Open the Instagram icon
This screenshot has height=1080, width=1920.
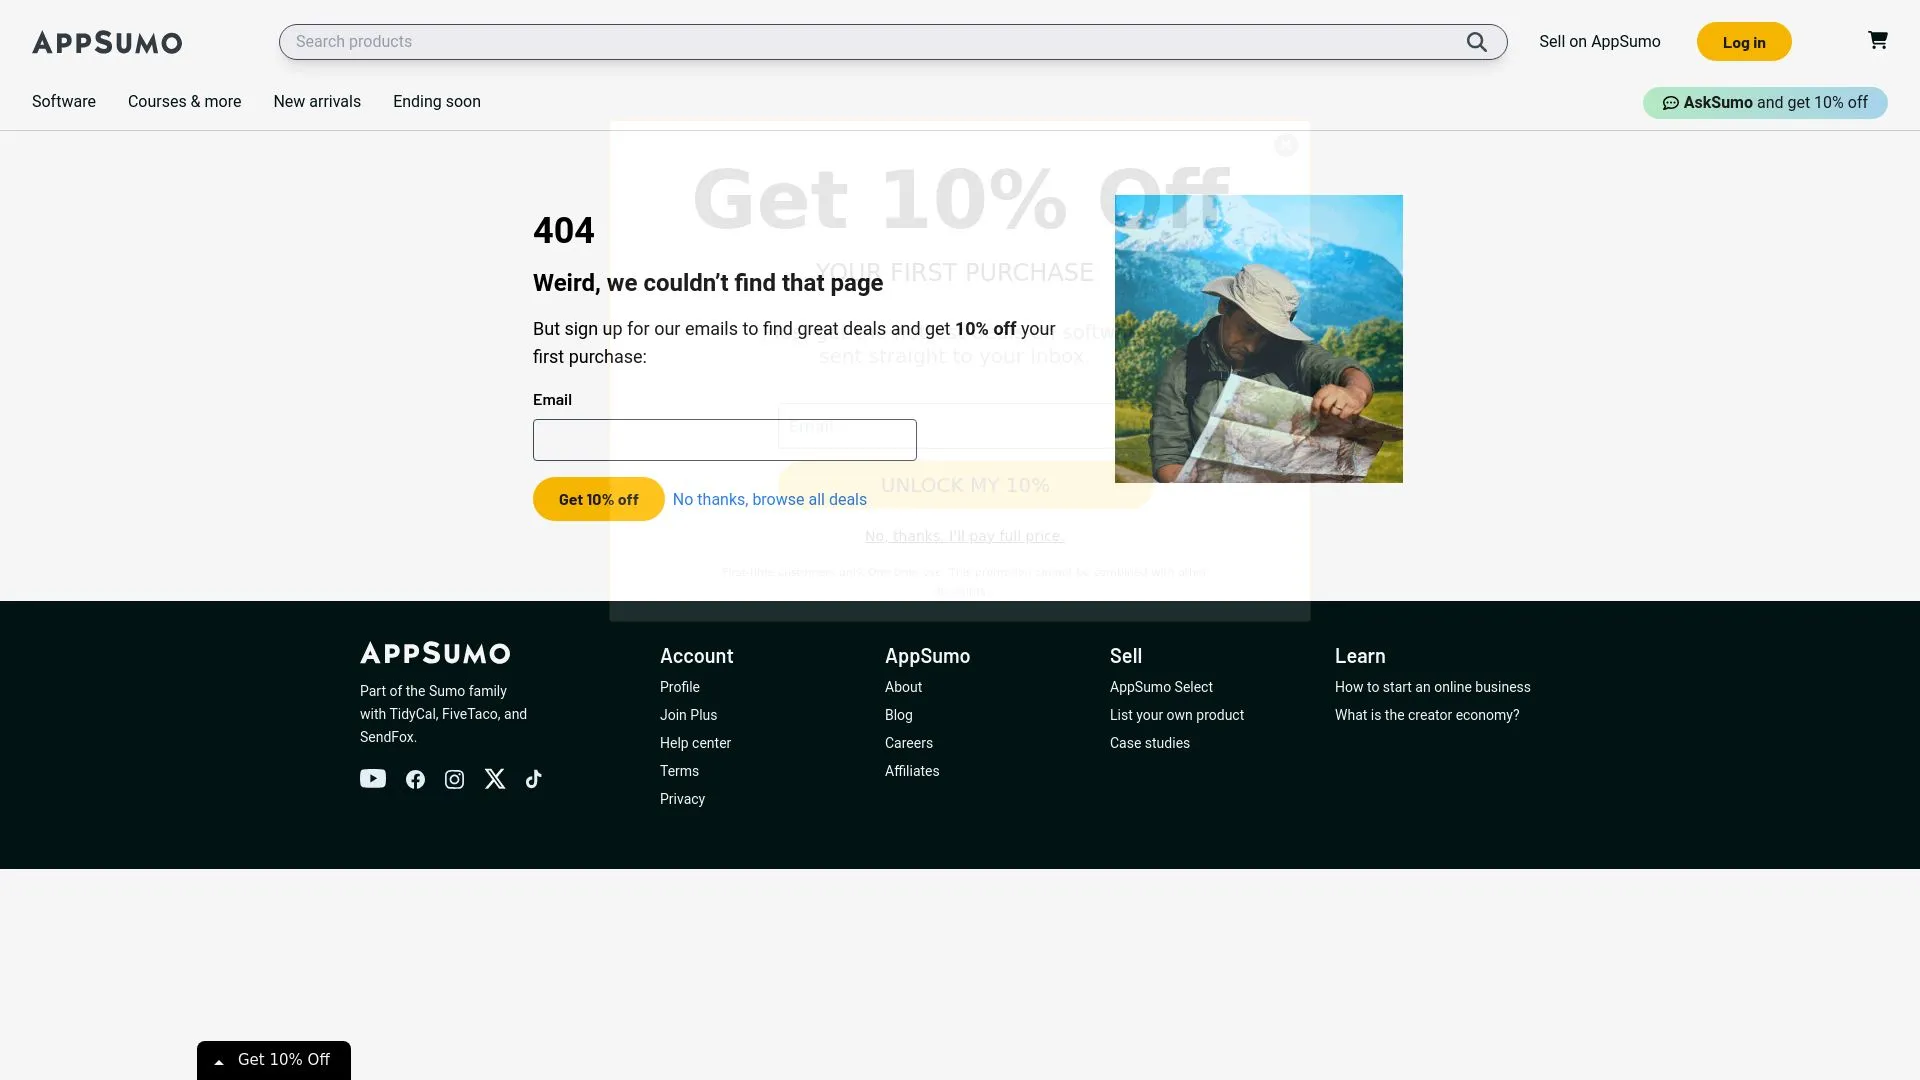click(454, 779)
